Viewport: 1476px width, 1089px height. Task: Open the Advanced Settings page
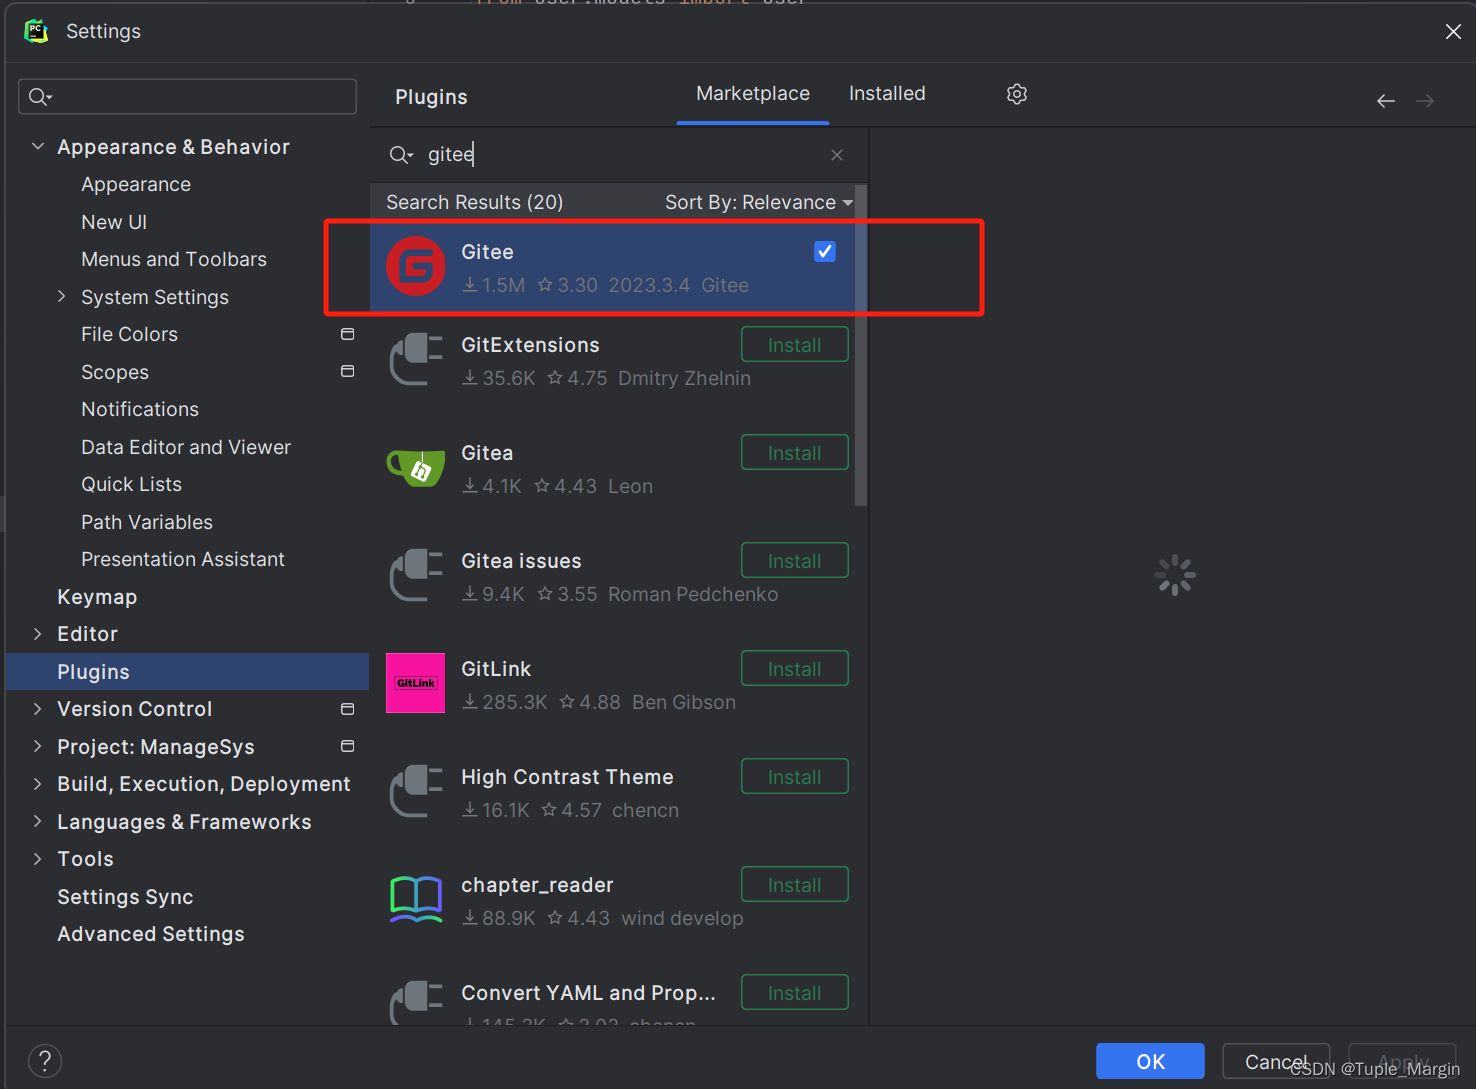(x=151, y=934)
